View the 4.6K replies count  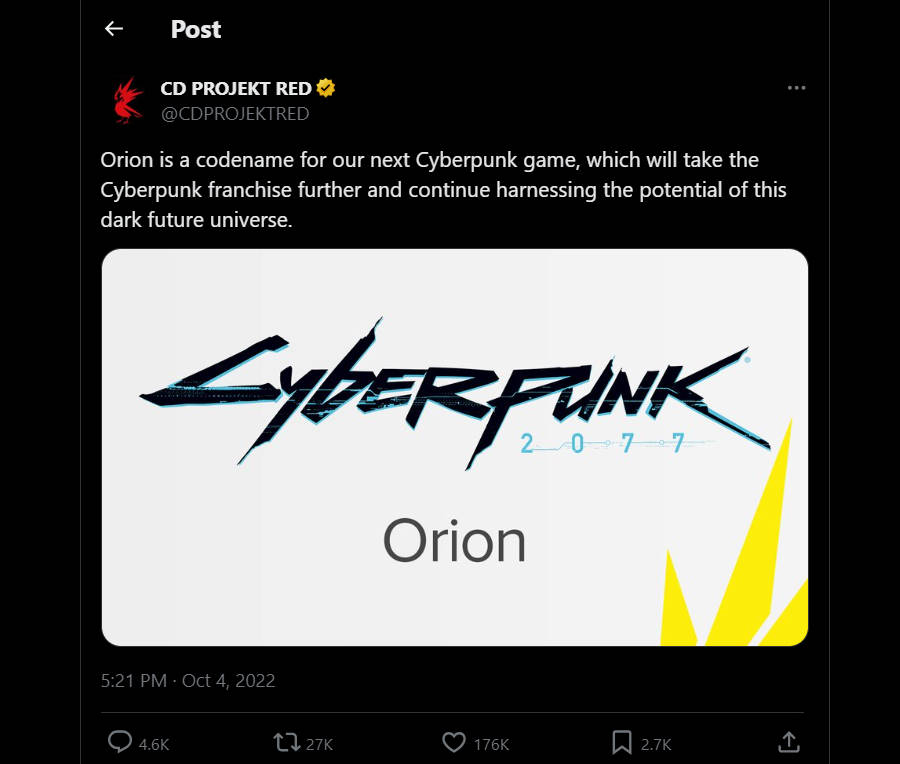(x=156, y=744)
